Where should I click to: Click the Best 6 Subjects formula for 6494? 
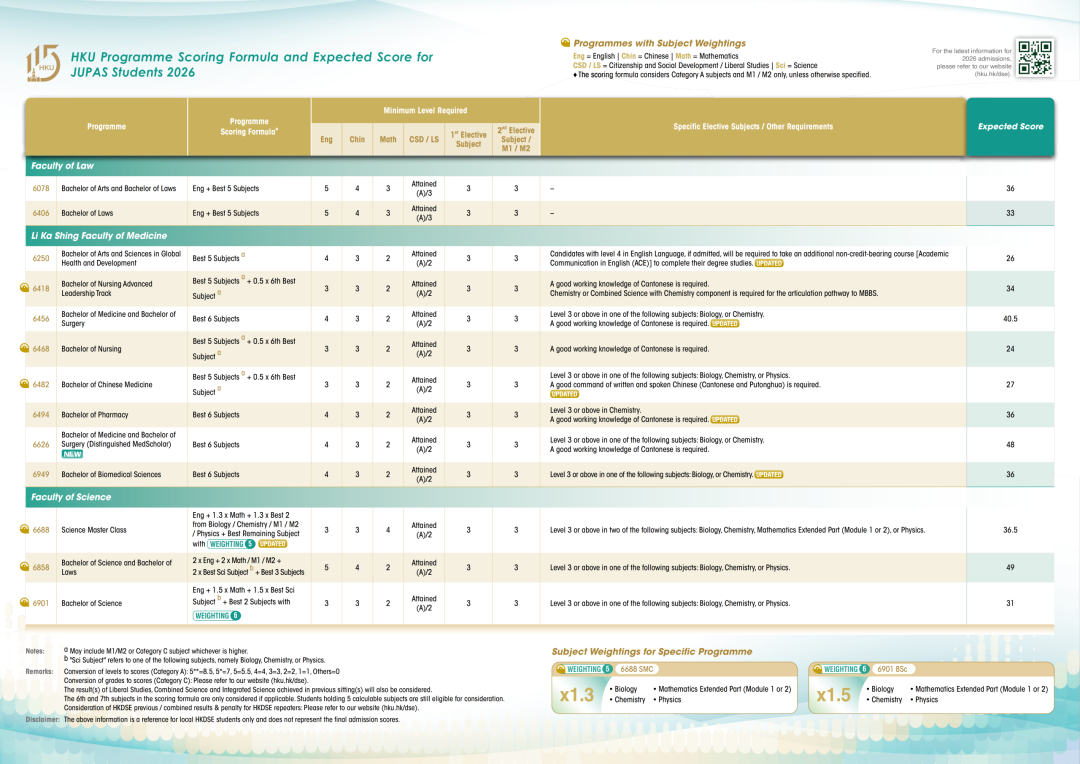point(216,415)
